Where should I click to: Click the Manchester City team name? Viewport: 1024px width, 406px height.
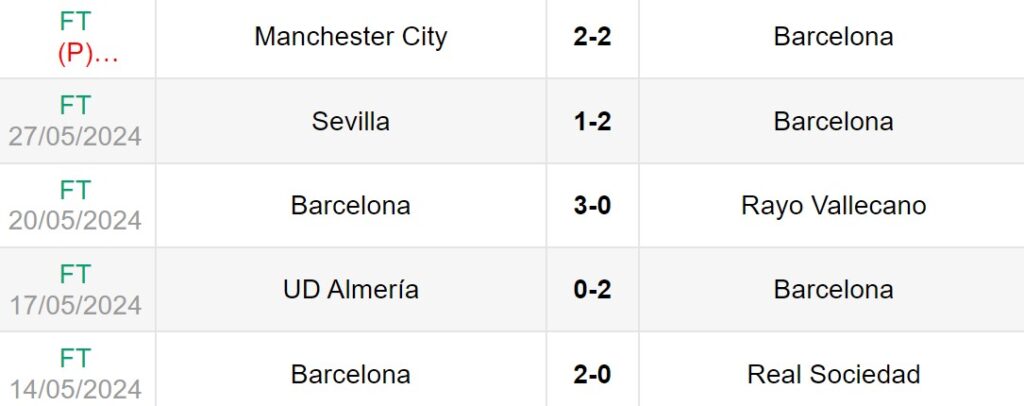click(x=351, y=37)
